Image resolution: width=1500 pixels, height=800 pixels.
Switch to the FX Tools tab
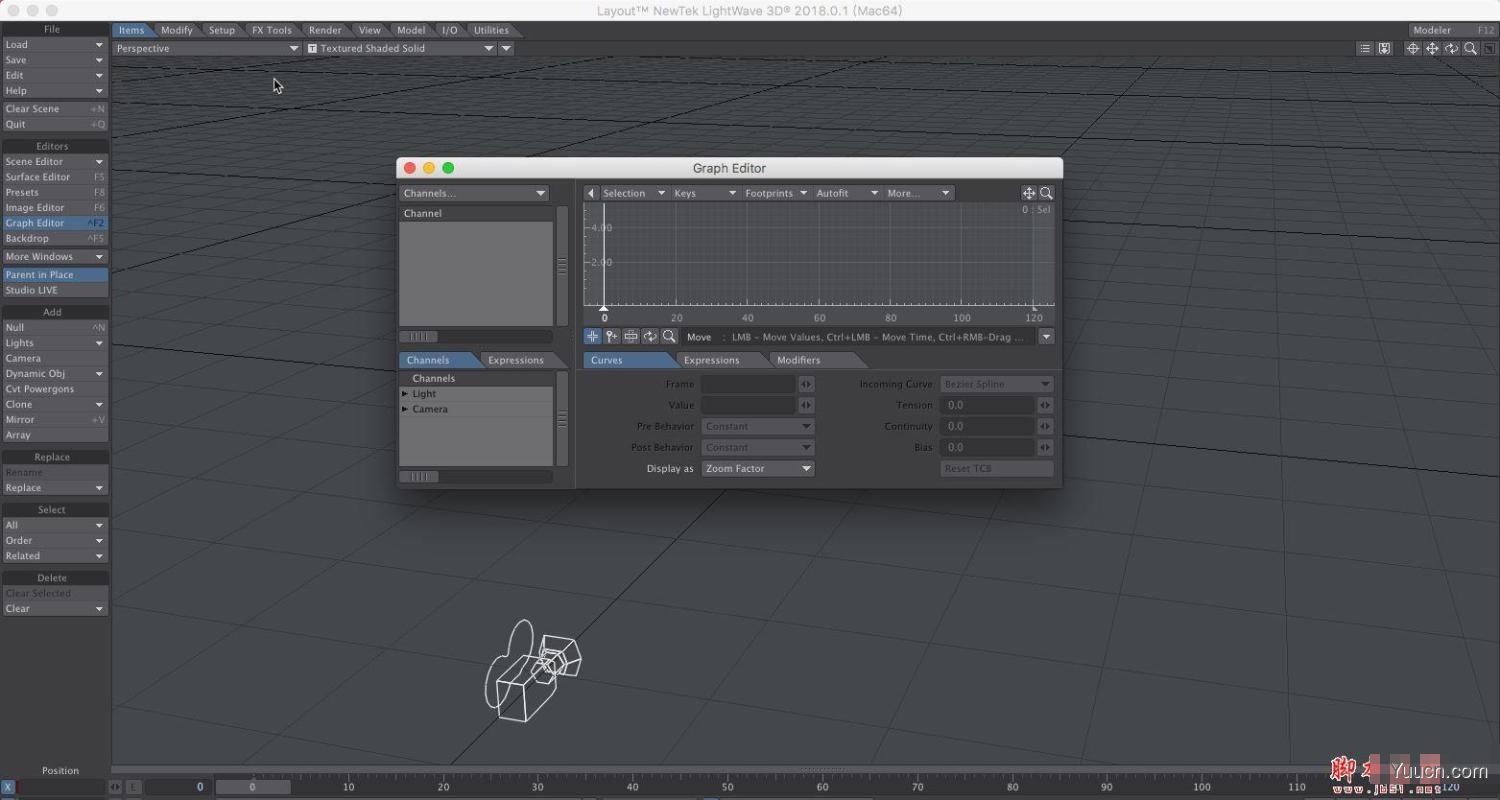[x=272, y=30]
